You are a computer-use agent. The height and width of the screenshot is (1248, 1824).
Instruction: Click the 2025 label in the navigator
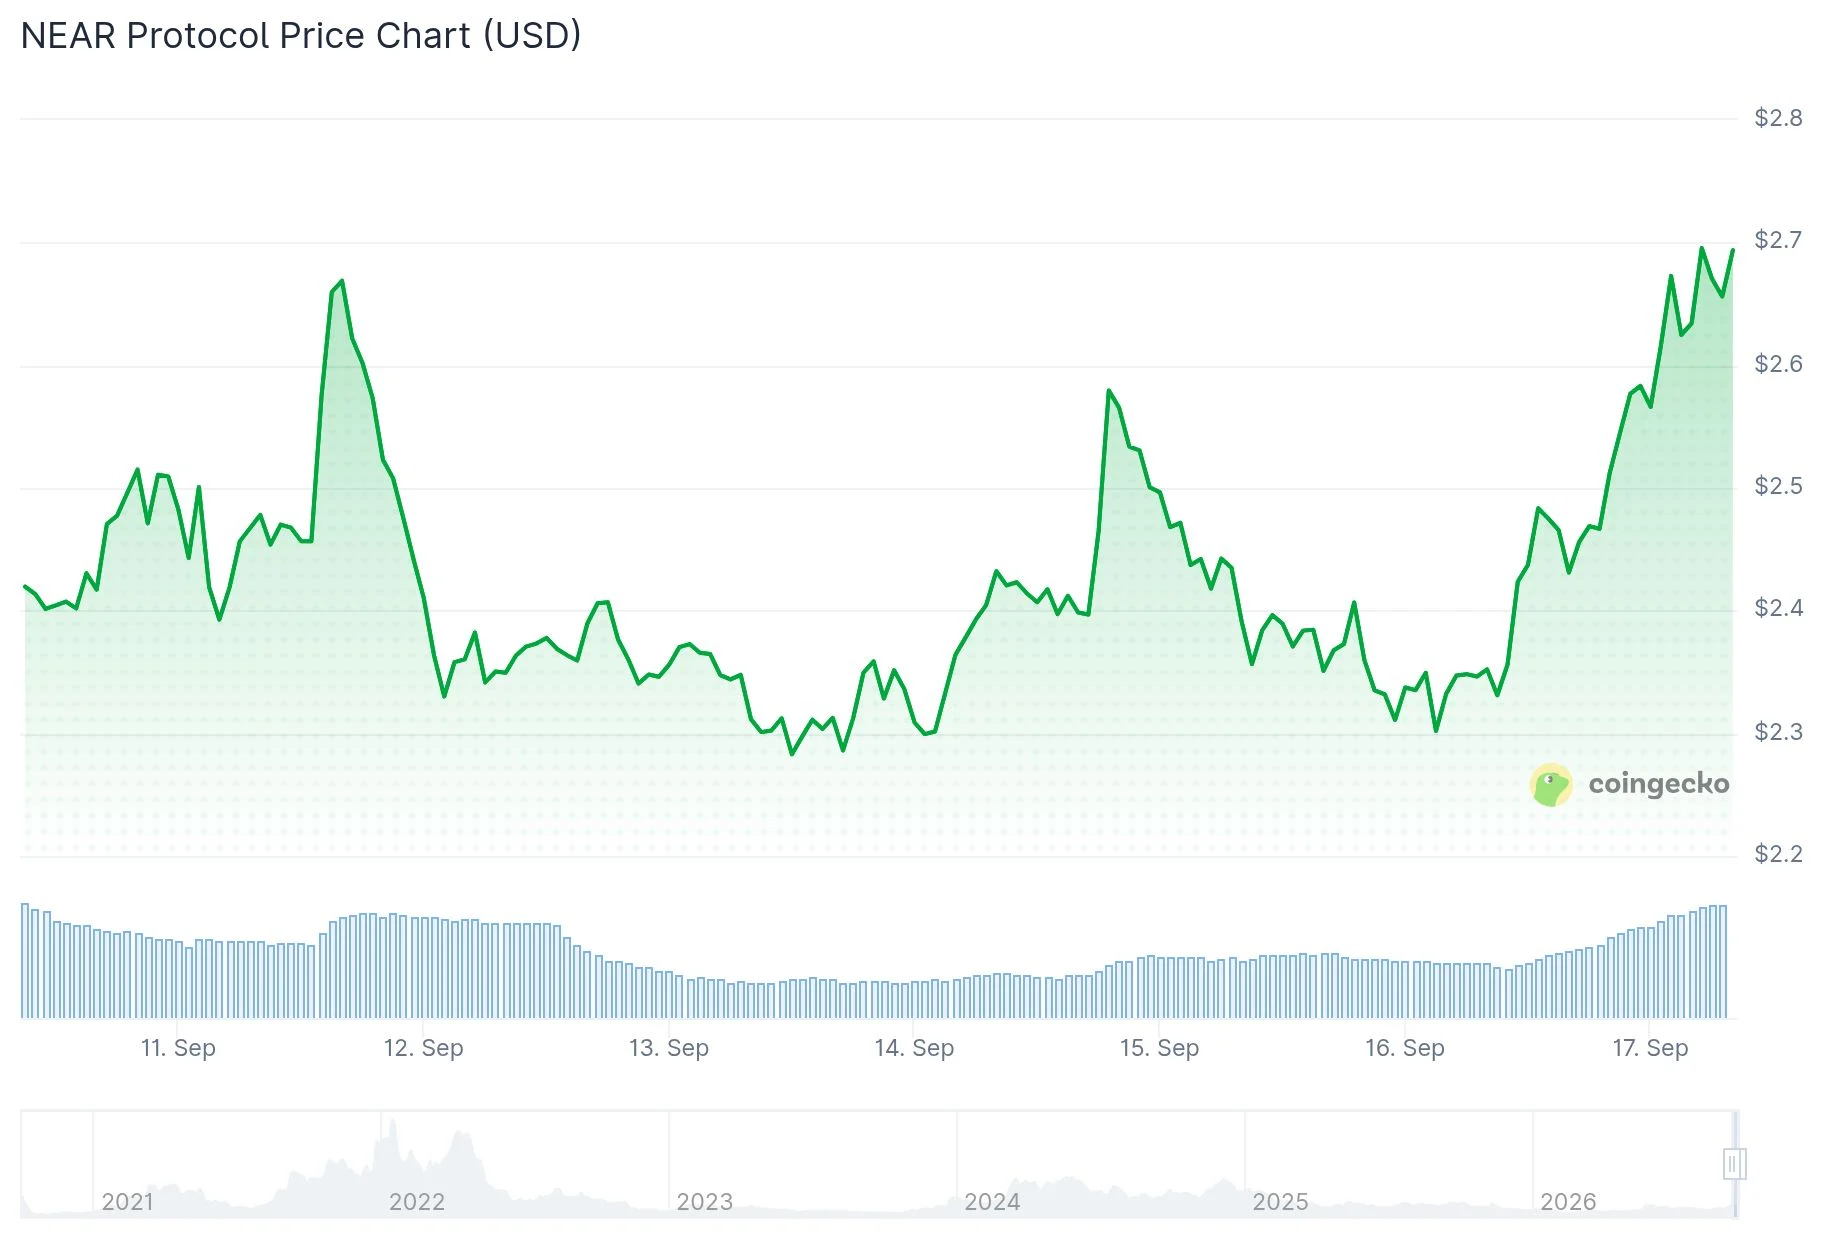click(1280, 1201)
